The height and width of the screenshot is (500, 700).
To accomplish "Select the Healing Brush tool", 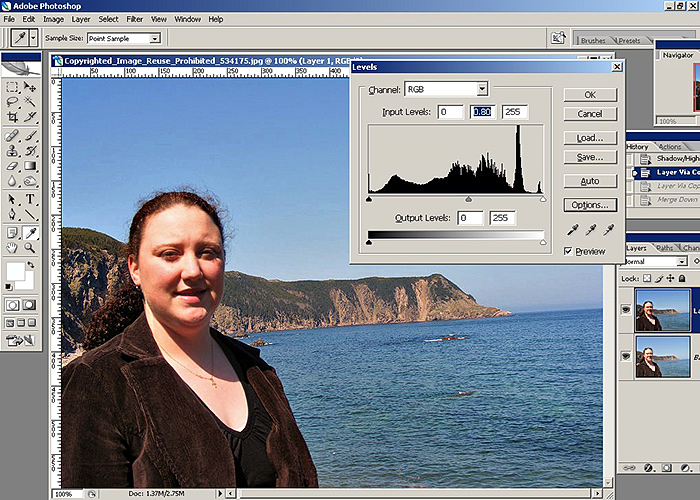I will [12, 135].
